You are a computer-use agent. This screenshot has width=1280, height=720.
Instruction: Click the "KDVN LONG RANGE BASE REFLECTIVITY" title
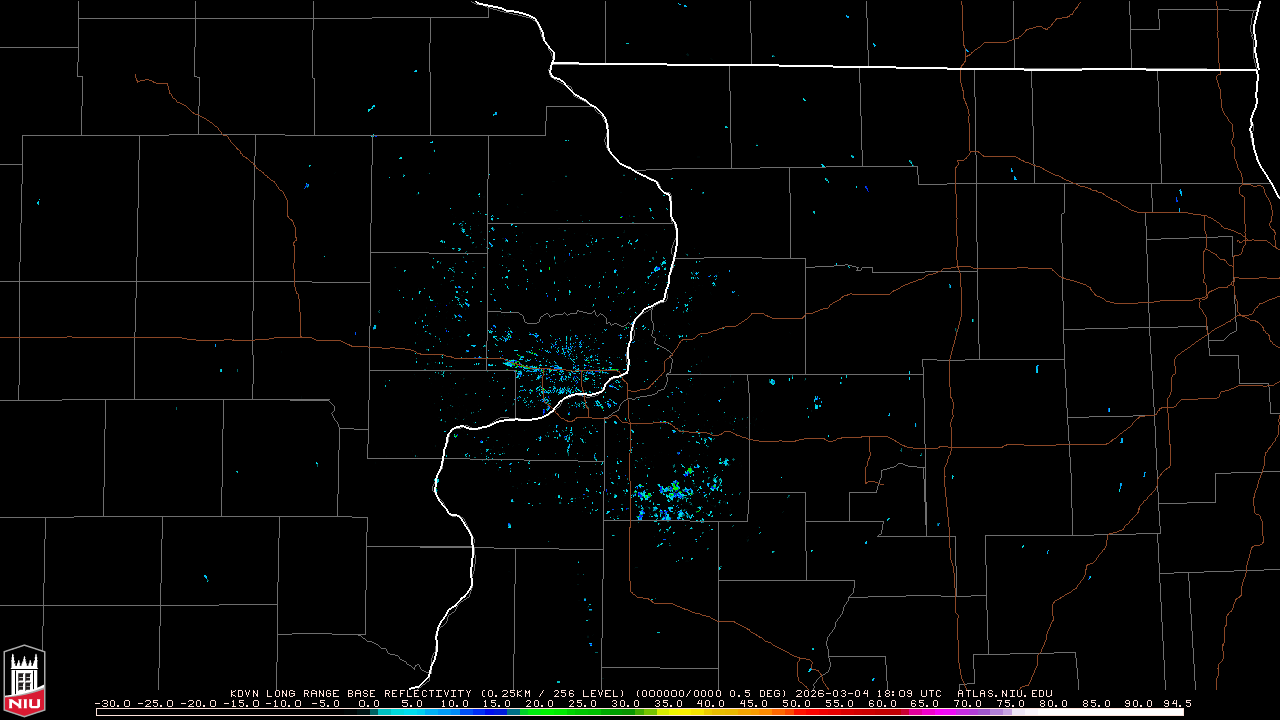pyautogui.click(x=351, y=693)
